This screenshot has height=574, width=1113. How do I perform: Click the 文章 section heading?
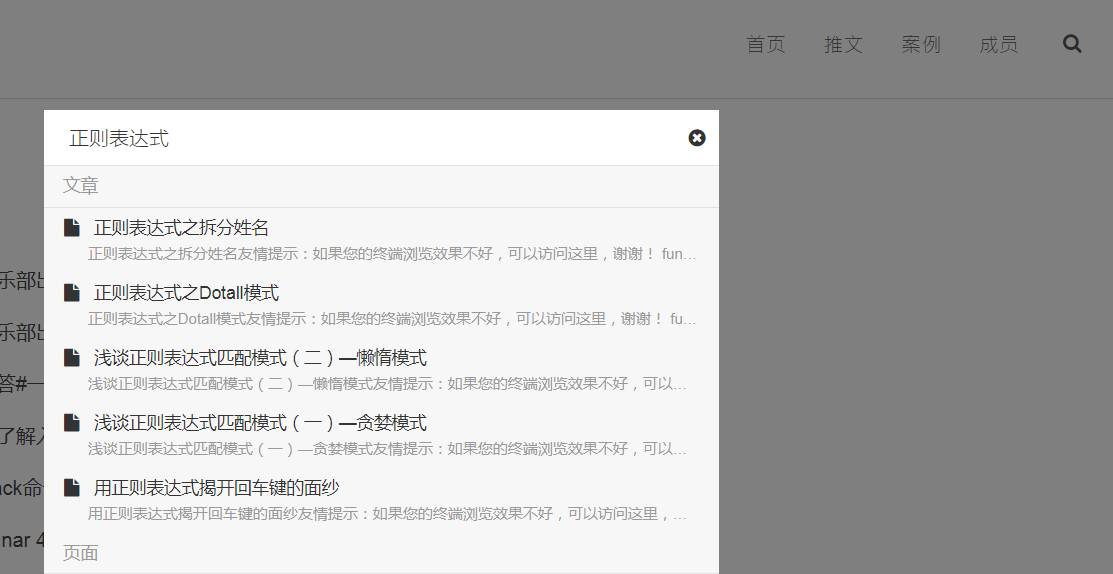(x=80, y=186)
